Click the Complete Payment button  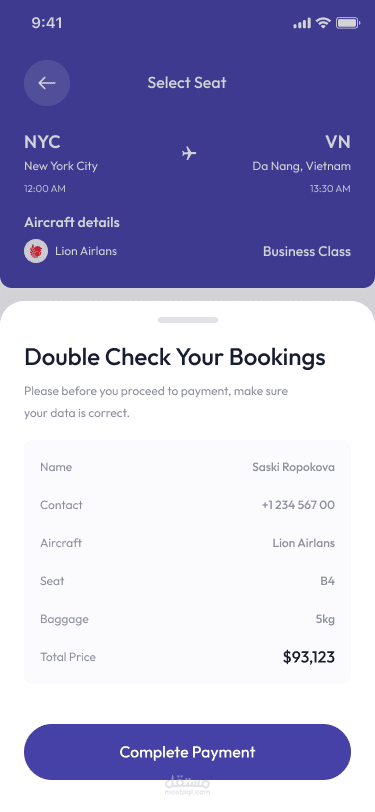coord(188,752)
